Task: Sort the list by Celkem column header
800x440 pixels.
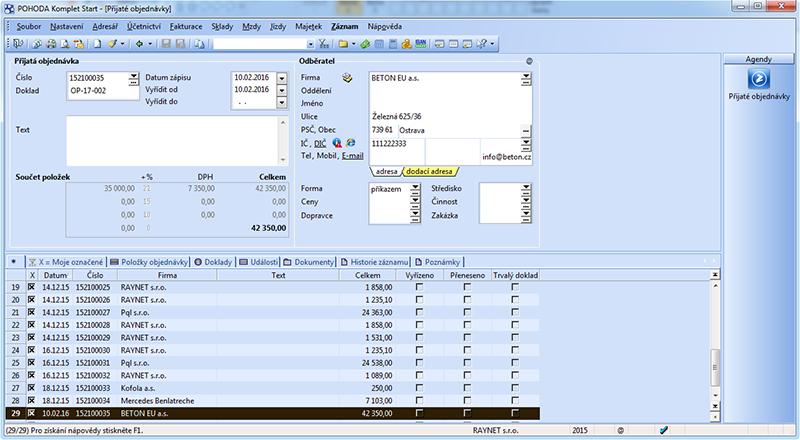Action: coord(368,275)
